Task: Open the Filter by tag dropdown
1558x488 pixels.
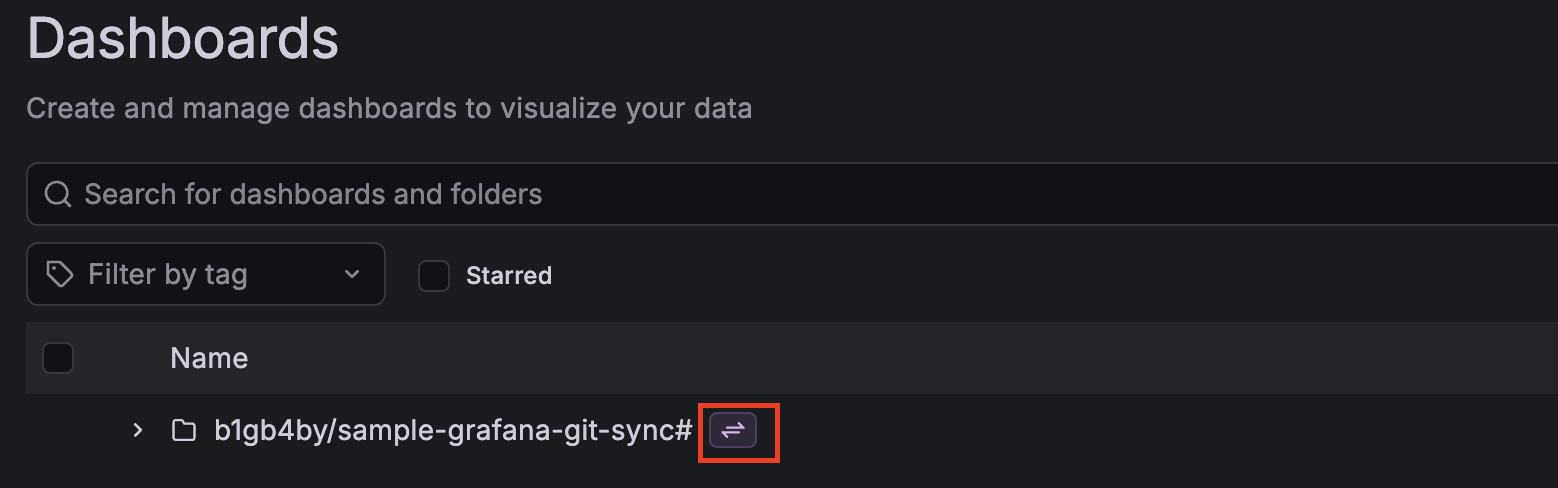Action: point(205,274)
